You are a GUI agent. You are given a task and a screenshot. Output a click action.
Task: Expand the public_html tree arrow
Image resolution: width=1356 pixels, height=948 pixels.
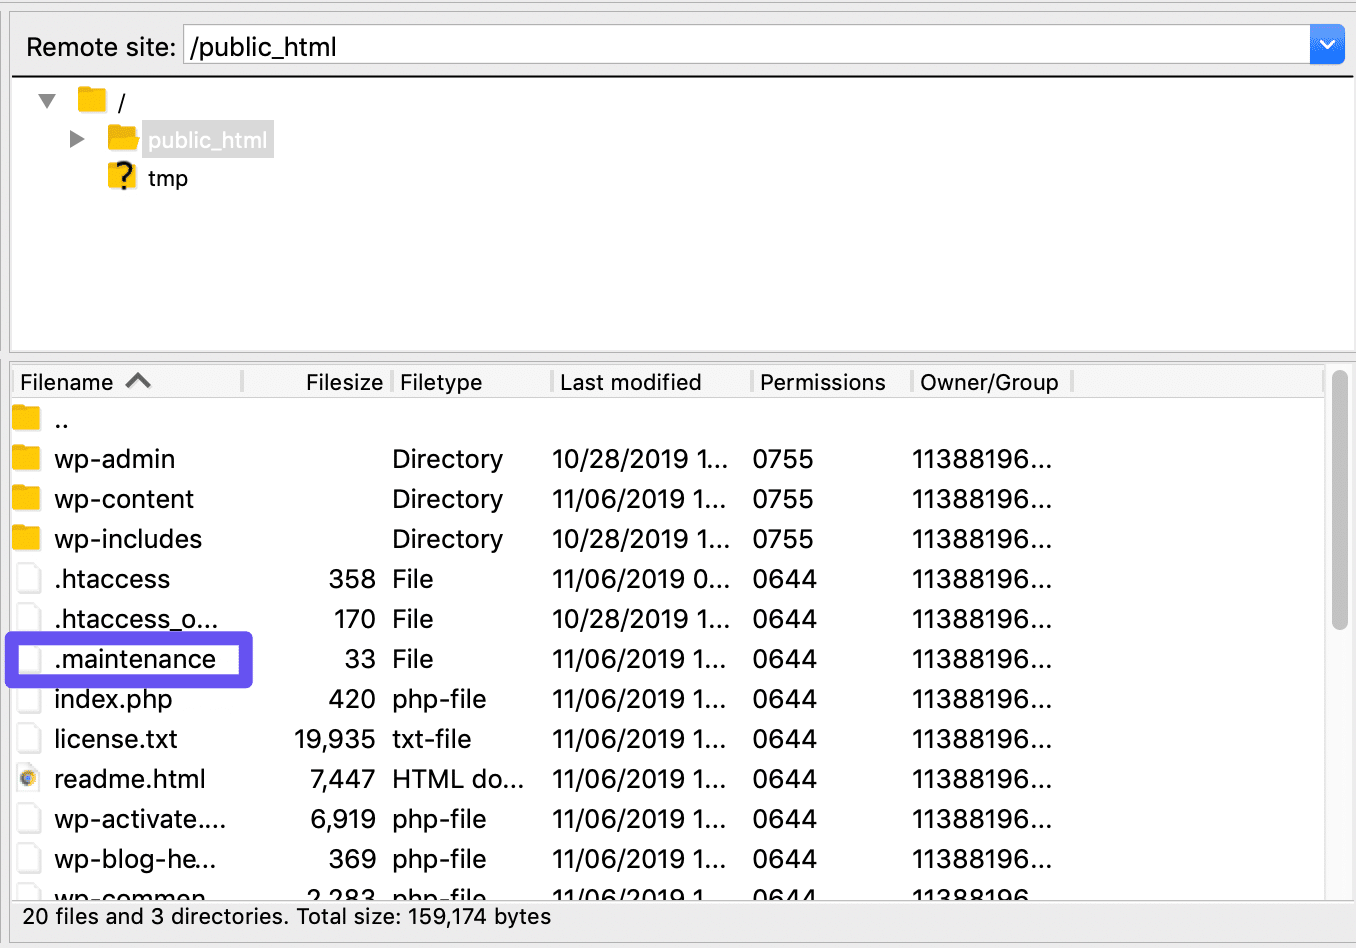(x=77, y=139)
